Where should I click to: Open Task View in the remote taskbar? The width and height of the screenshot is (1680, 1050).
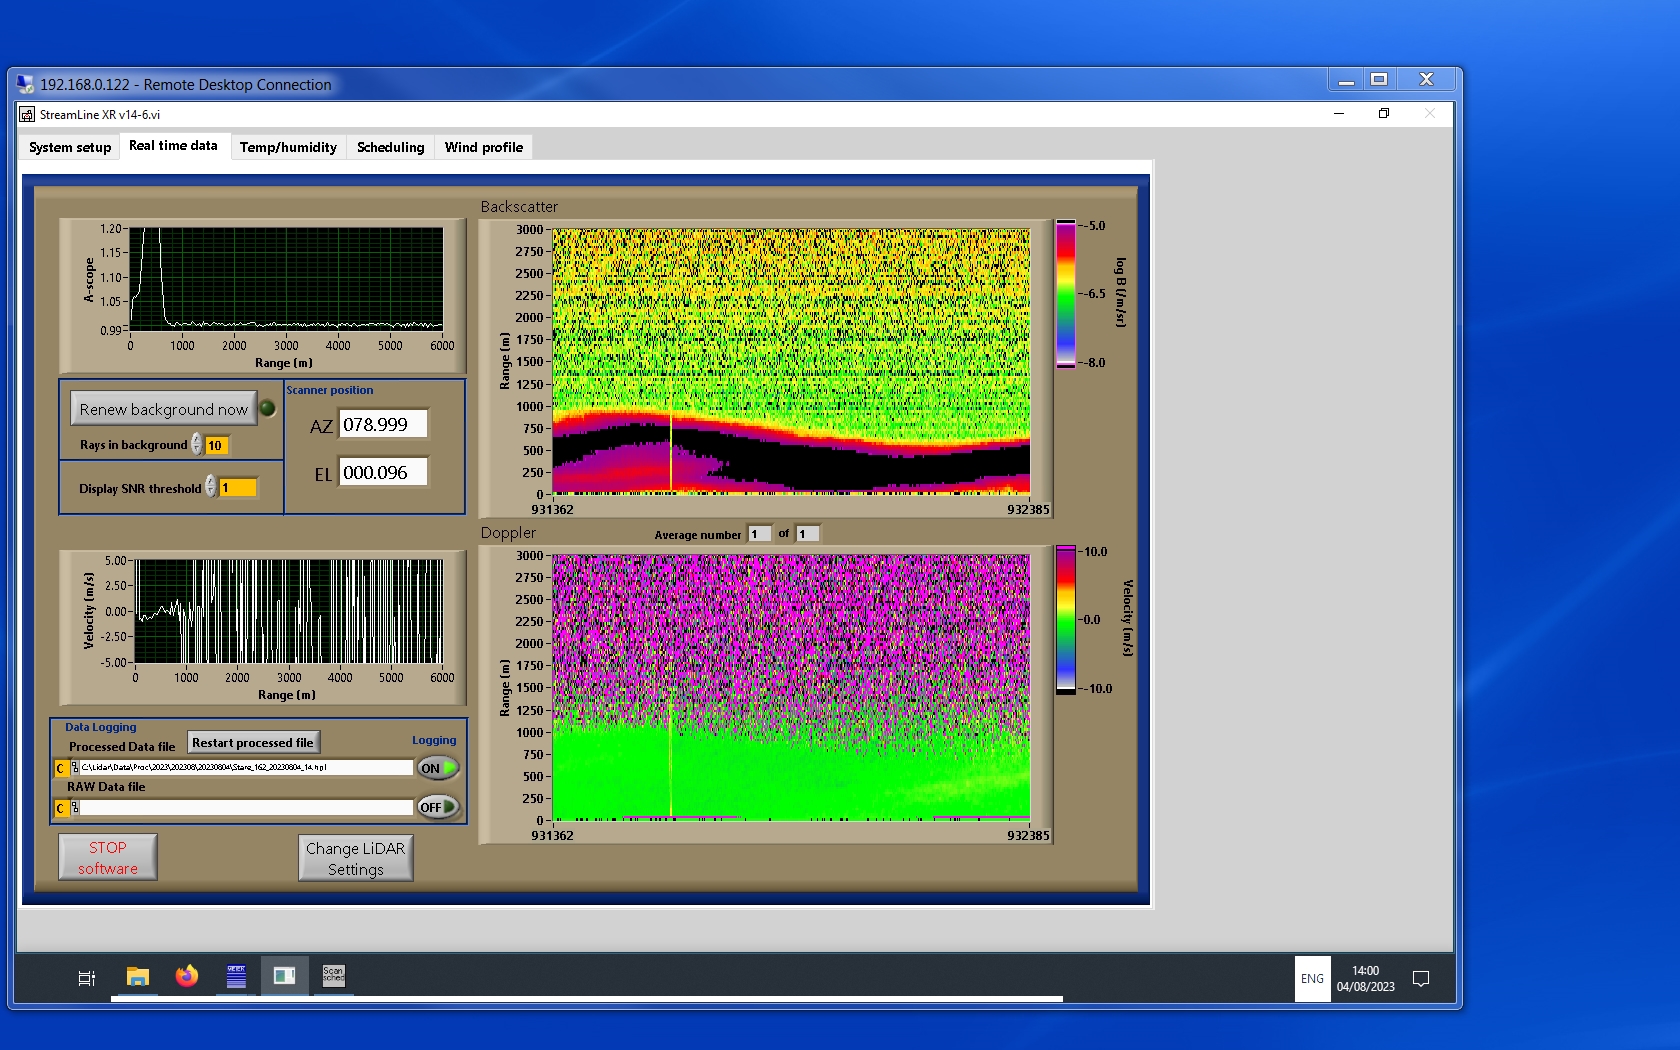tap(87, 978)
